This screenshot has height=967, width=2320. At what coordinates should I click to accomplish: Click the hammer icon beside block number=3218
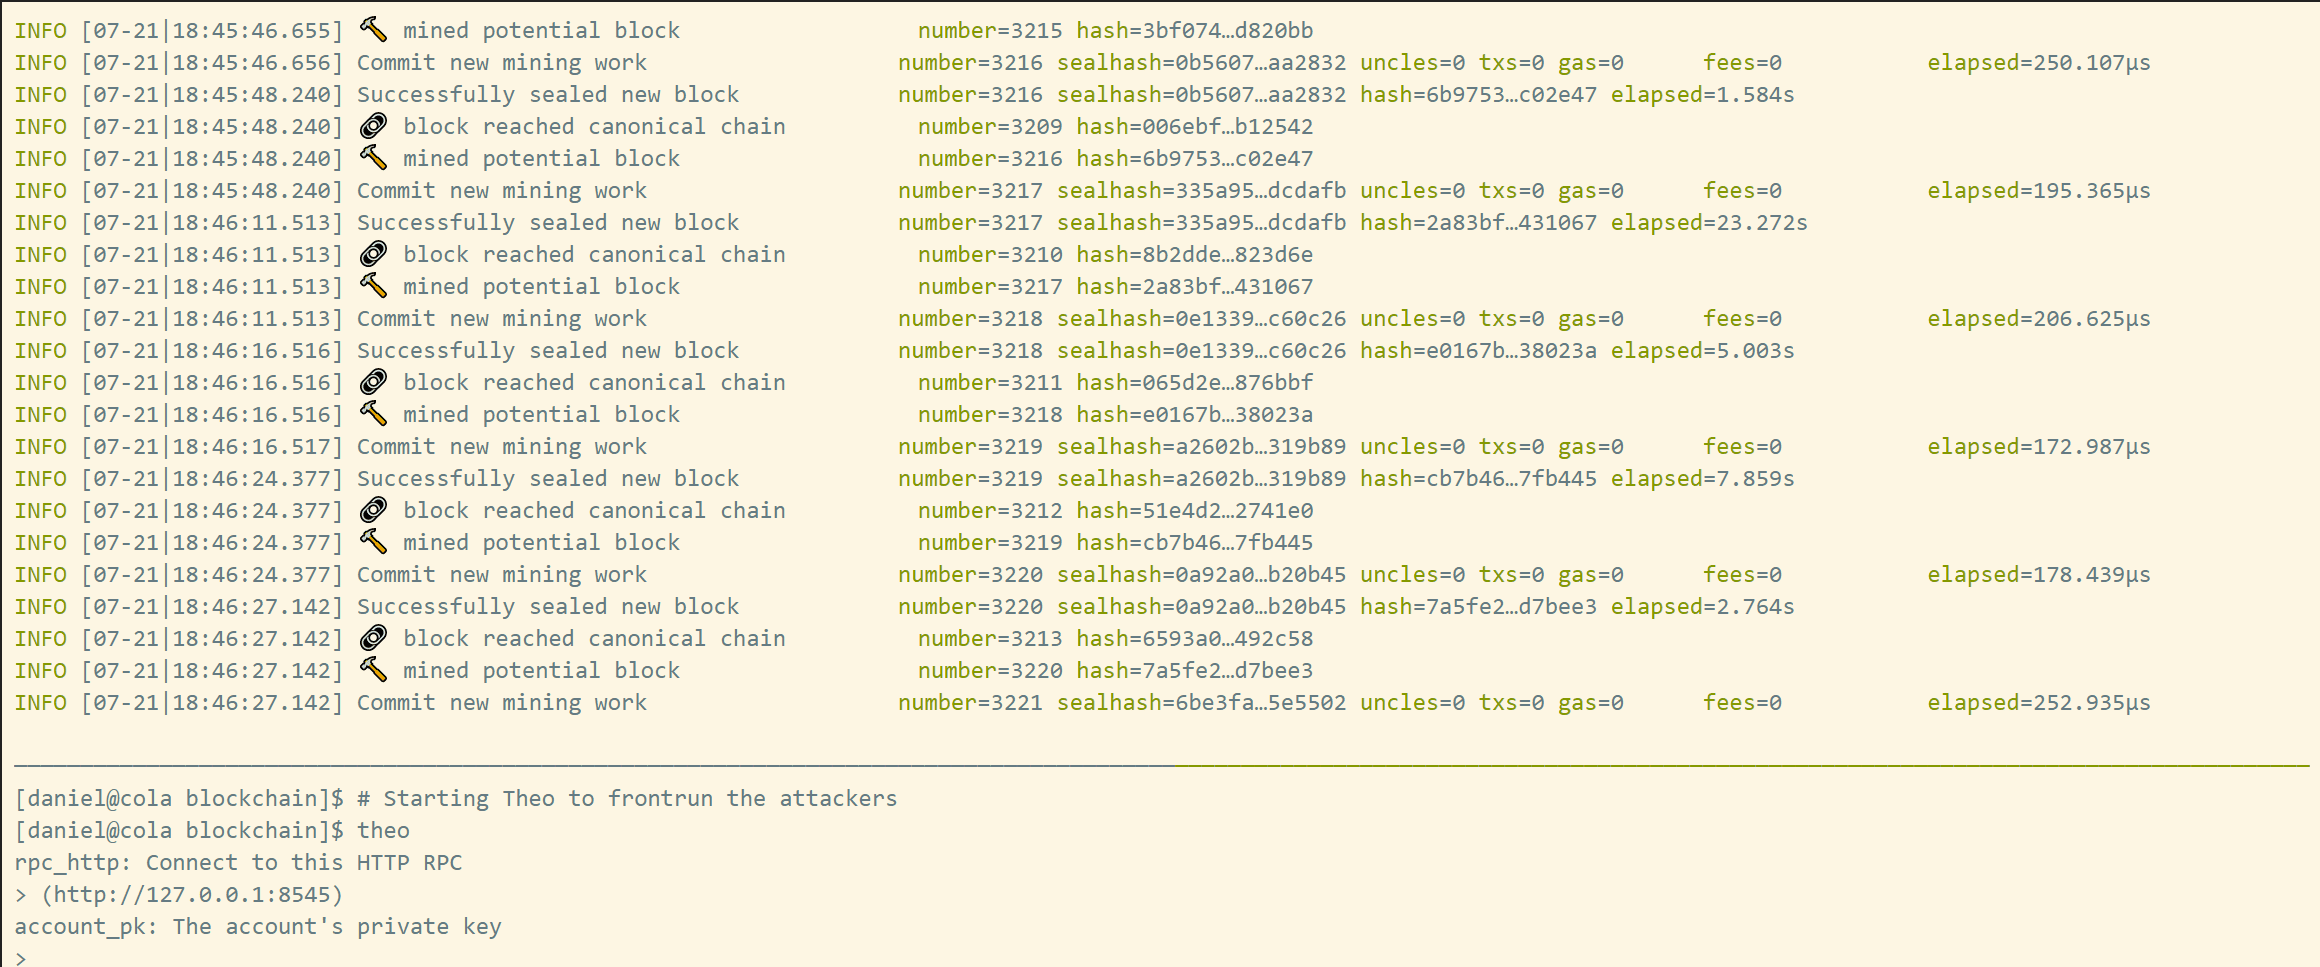373,414
